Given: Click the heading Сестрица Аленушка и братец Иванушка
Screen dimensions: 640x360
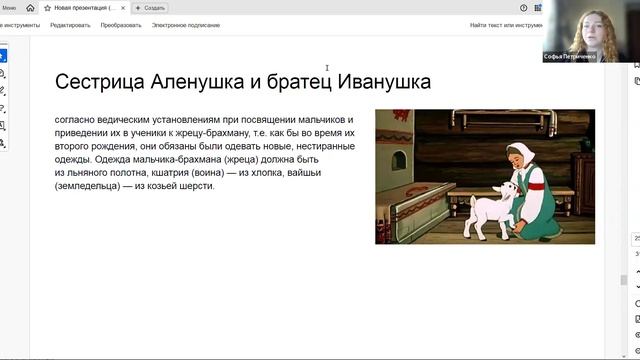Looking at the screenshot, I should coord(243,81).
